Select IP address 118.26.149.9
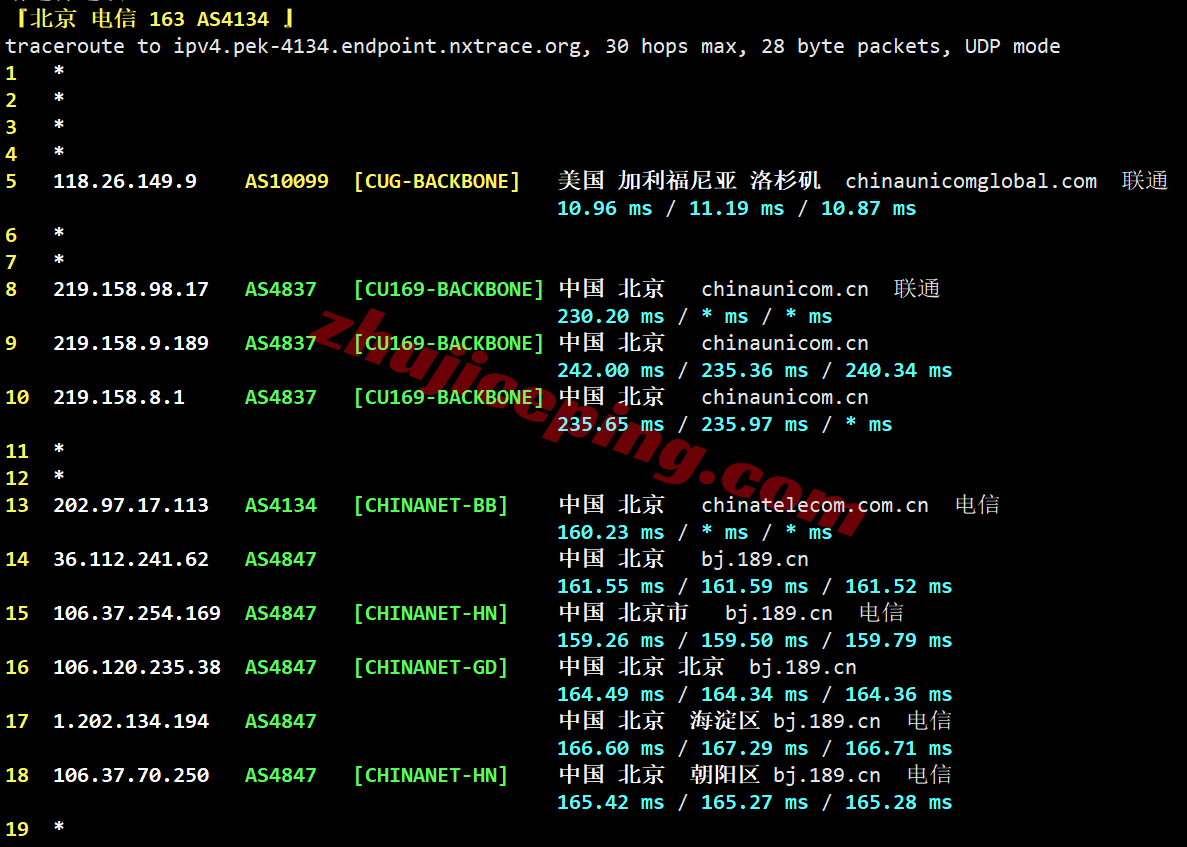 tap(125, 182)
